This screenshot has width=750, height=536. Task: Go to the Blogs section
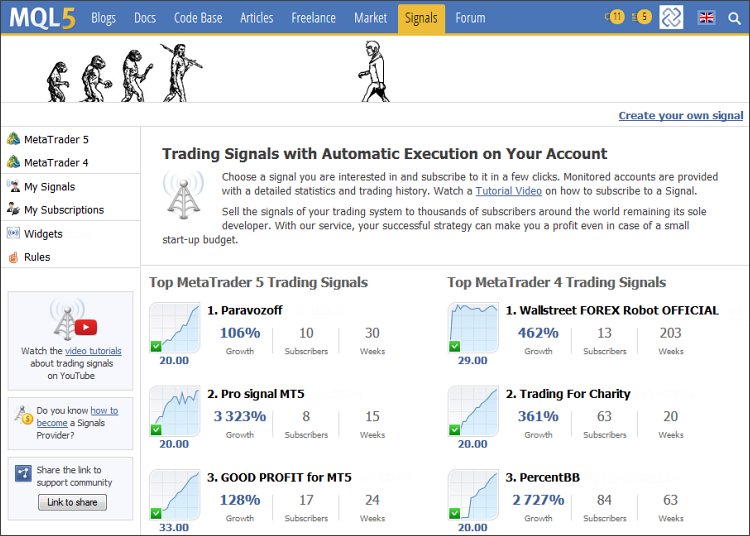tap(103, 18)
